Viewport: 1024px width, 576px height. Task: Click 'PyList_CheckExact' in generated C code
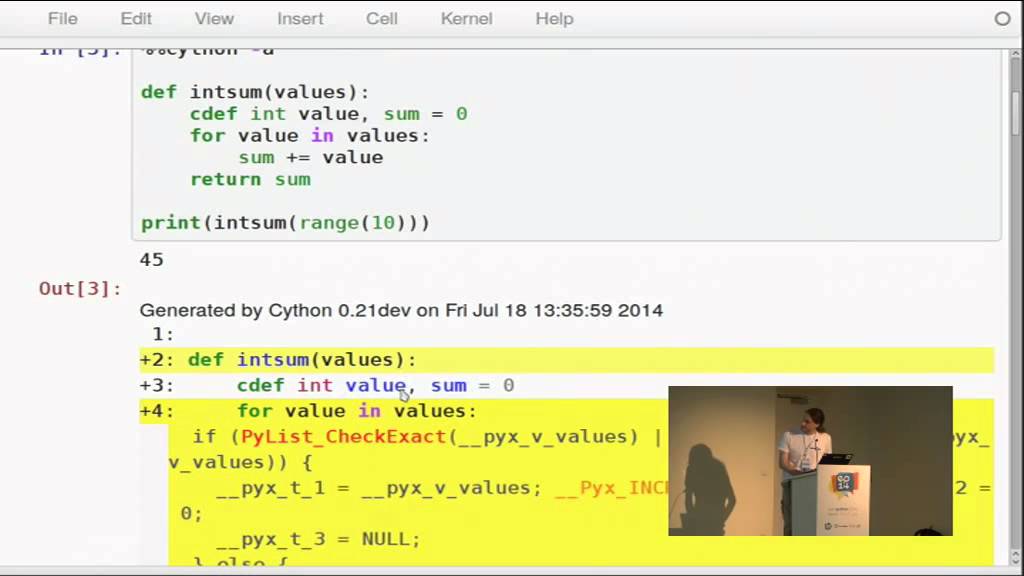344,437
